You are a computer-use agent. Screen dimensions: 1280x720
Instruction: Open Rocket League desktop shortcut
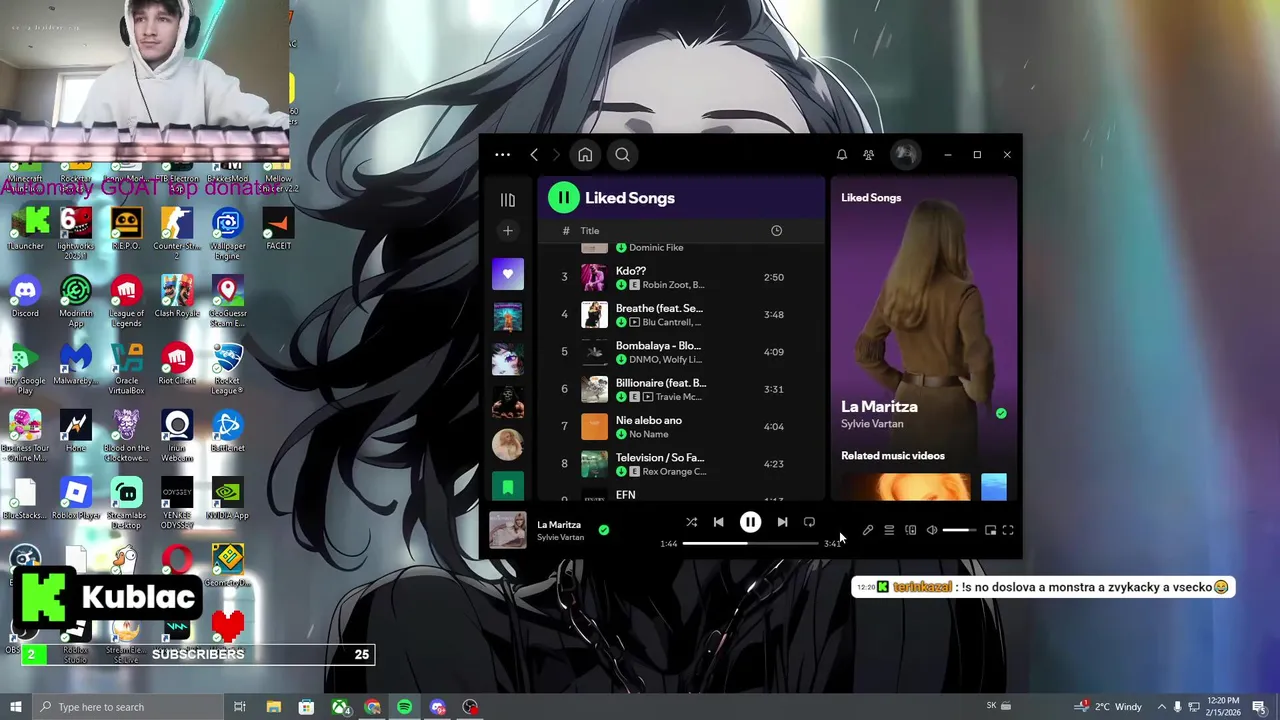[x=227, y=369]
